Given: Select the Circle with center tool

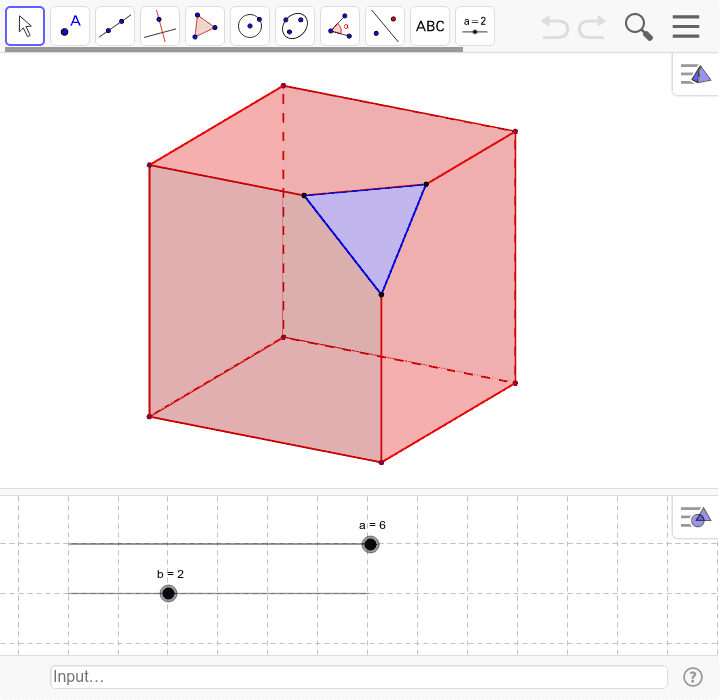Looking at the screenshot, I should click(x=250, y=26).
